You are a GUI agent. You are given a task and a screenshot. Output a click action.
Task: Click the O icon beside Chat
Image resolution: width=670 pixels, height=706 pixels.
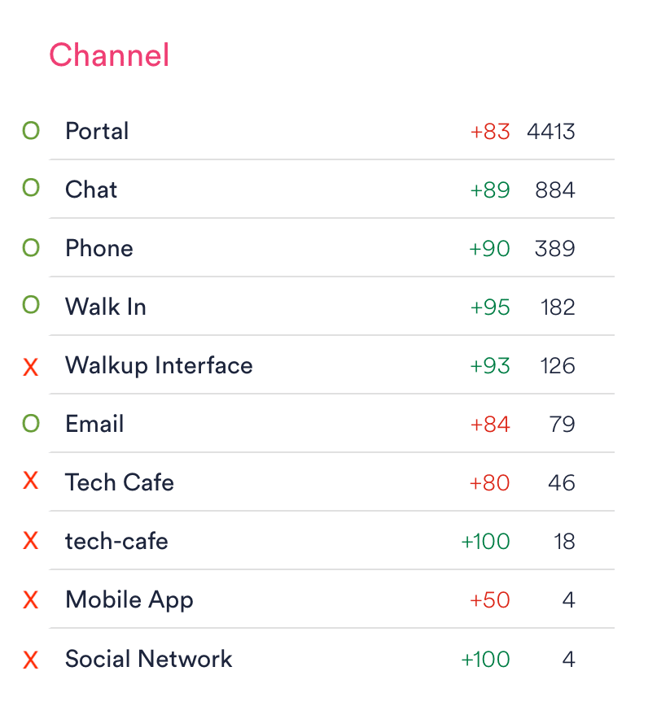point(31,189)
